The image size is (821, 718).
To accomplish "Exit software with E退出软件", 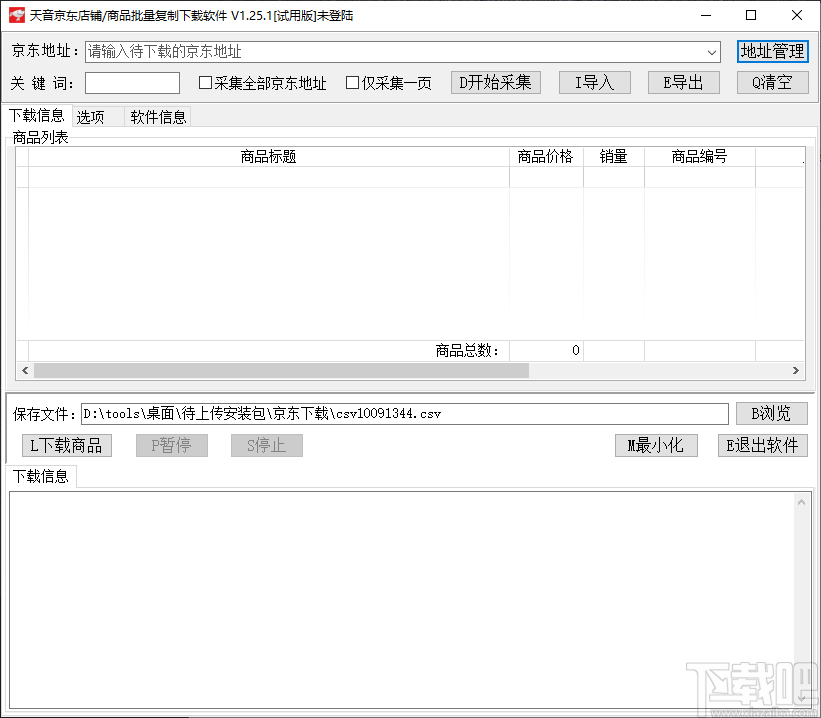I will point(762,445).
